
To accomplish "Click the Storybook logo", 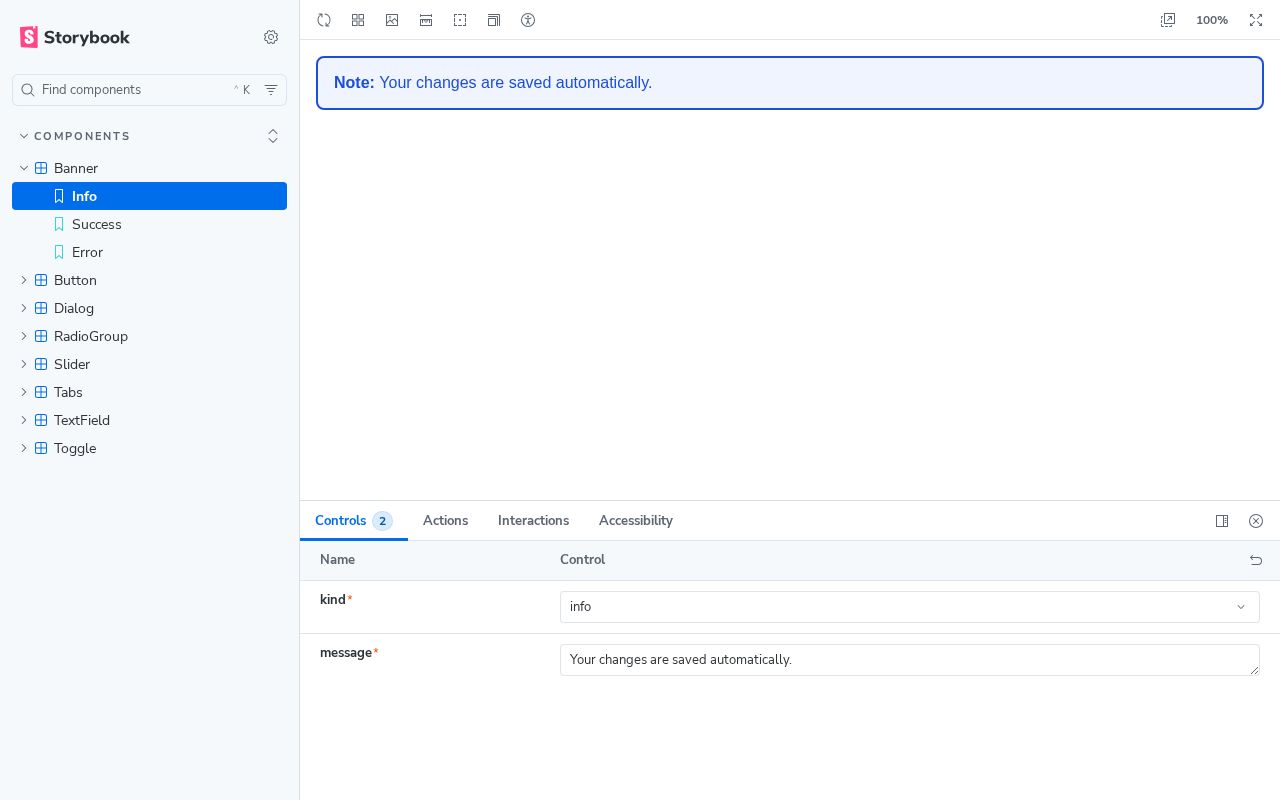I will (75, 37).
